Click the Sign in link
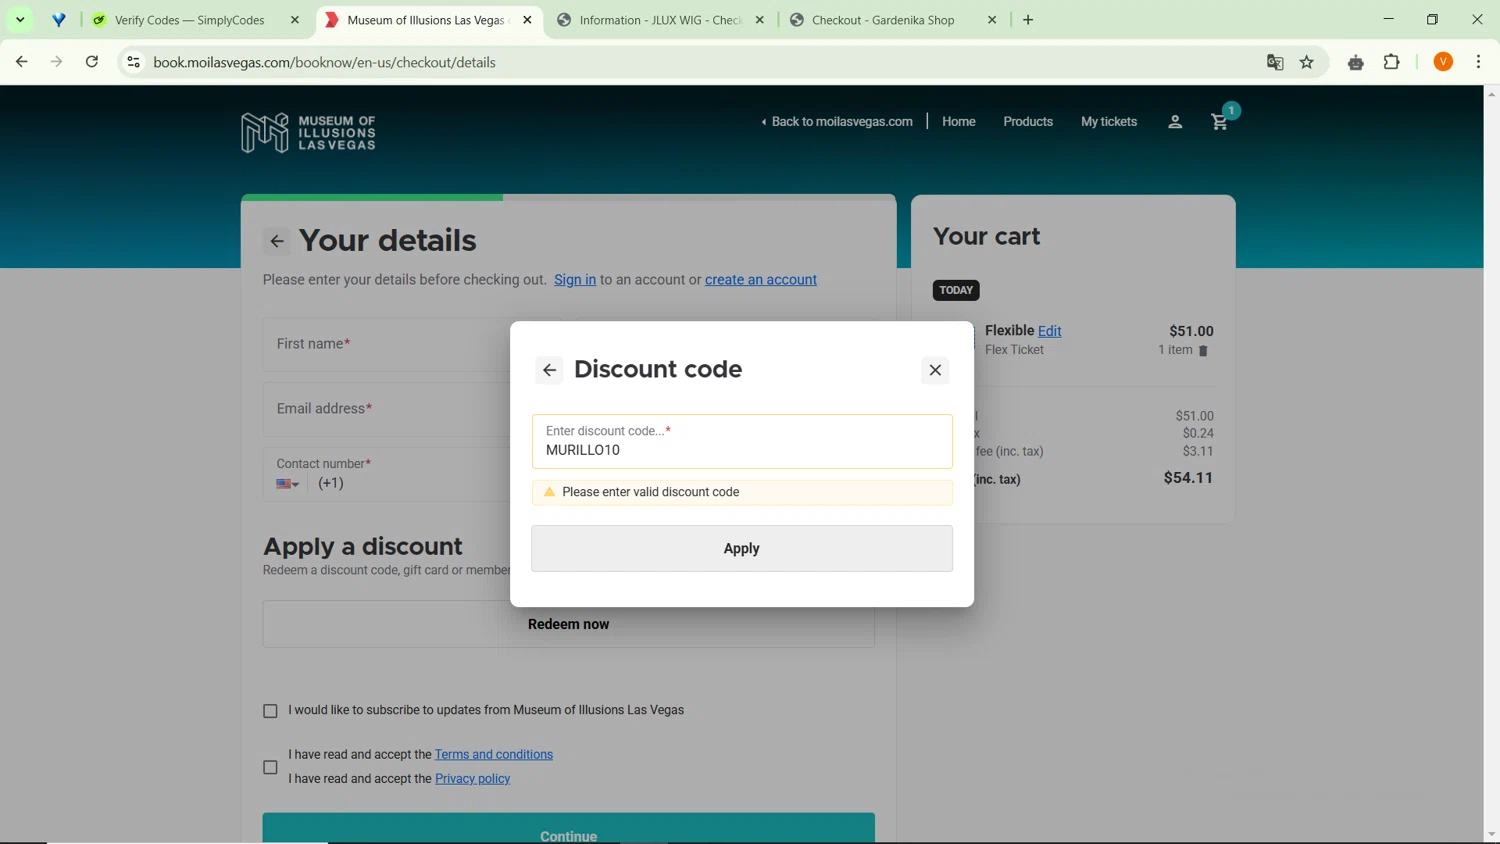The height and width of the screenshot is (844, 1500). point(575,280)
